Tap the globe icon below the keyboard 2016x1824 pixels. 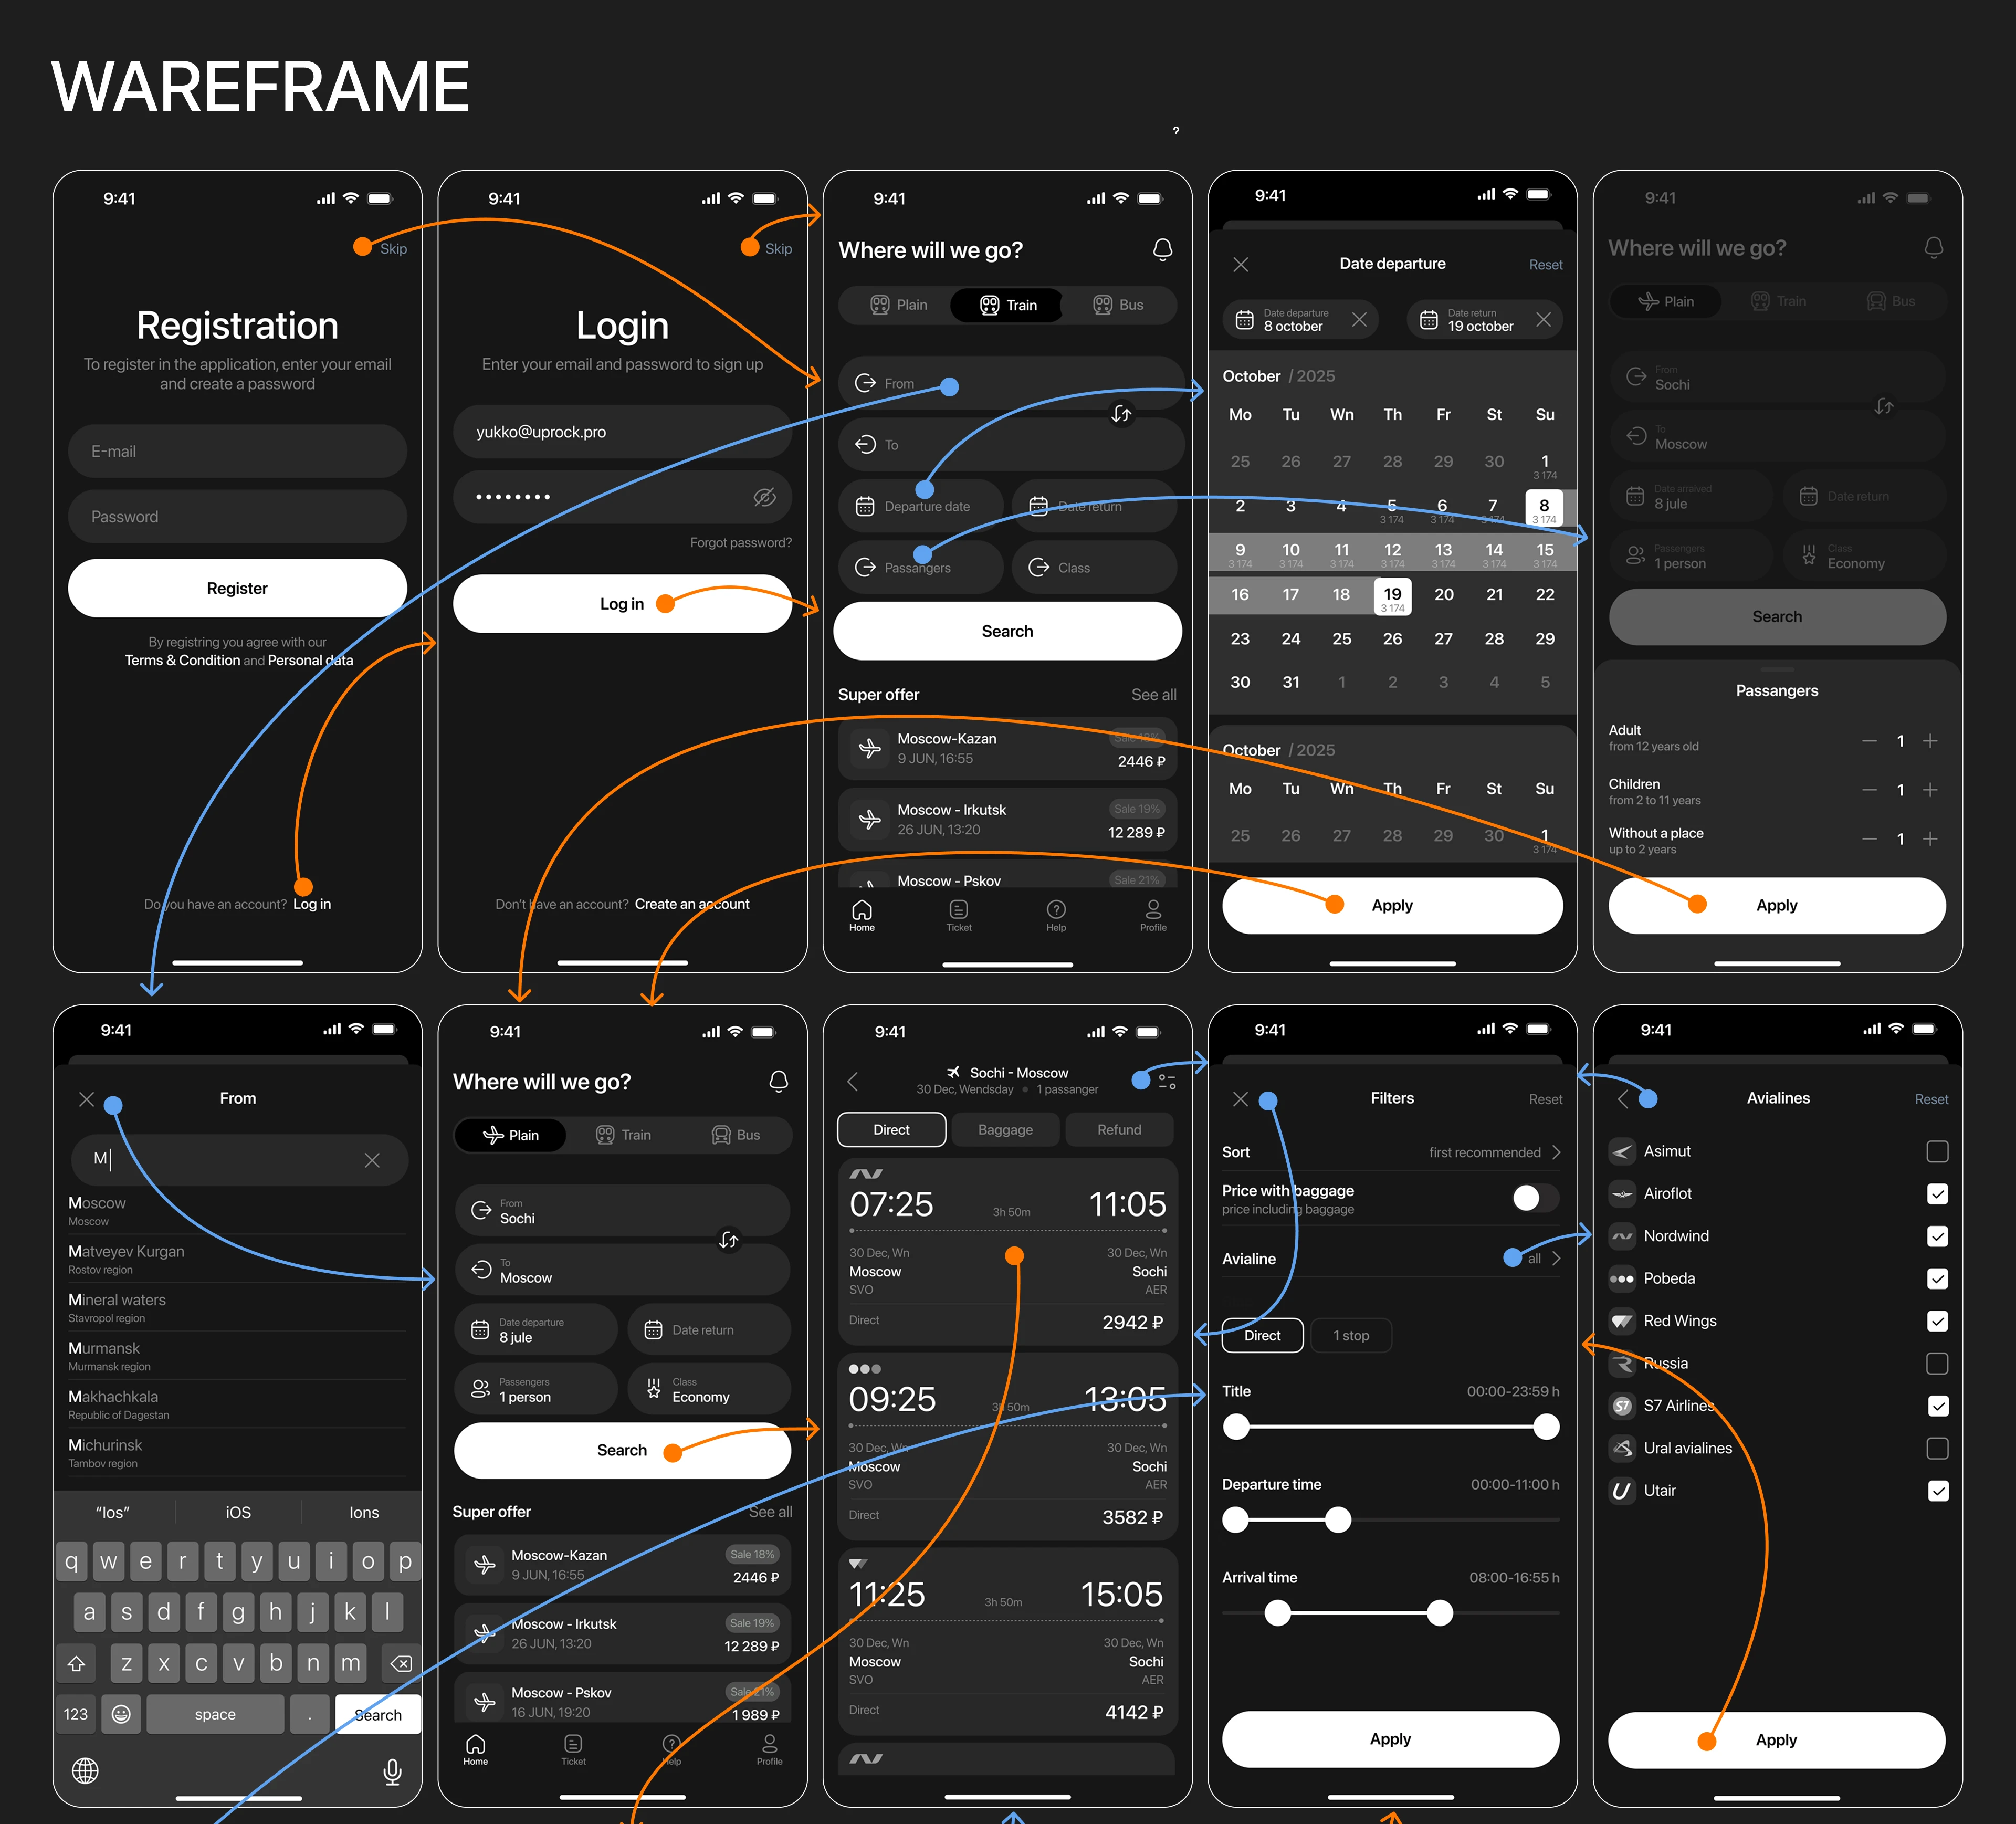[86, 1771]
